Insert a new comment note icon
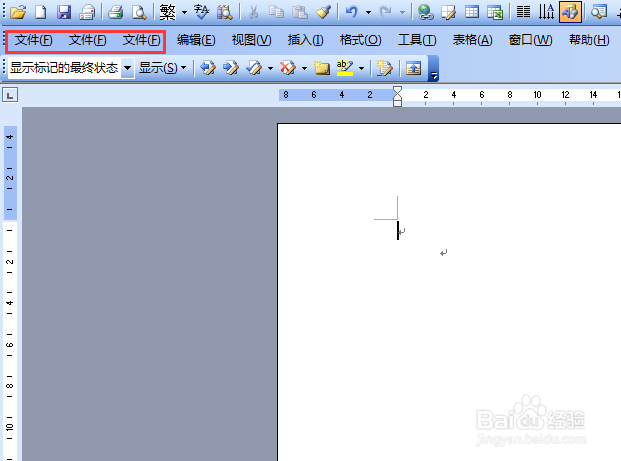Viewport: 621px width, 461px height. (x=322, y=68)
